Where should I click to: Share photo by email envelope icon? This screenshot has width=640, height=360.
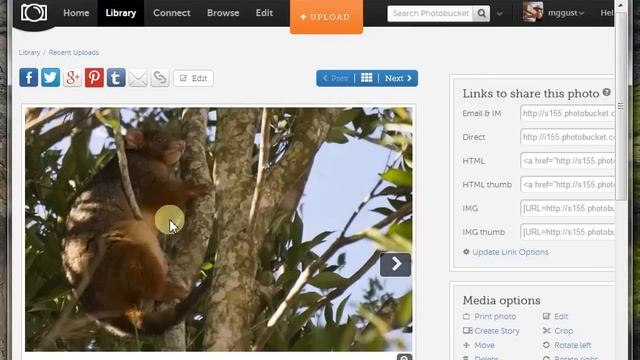(x=138, y=78)
